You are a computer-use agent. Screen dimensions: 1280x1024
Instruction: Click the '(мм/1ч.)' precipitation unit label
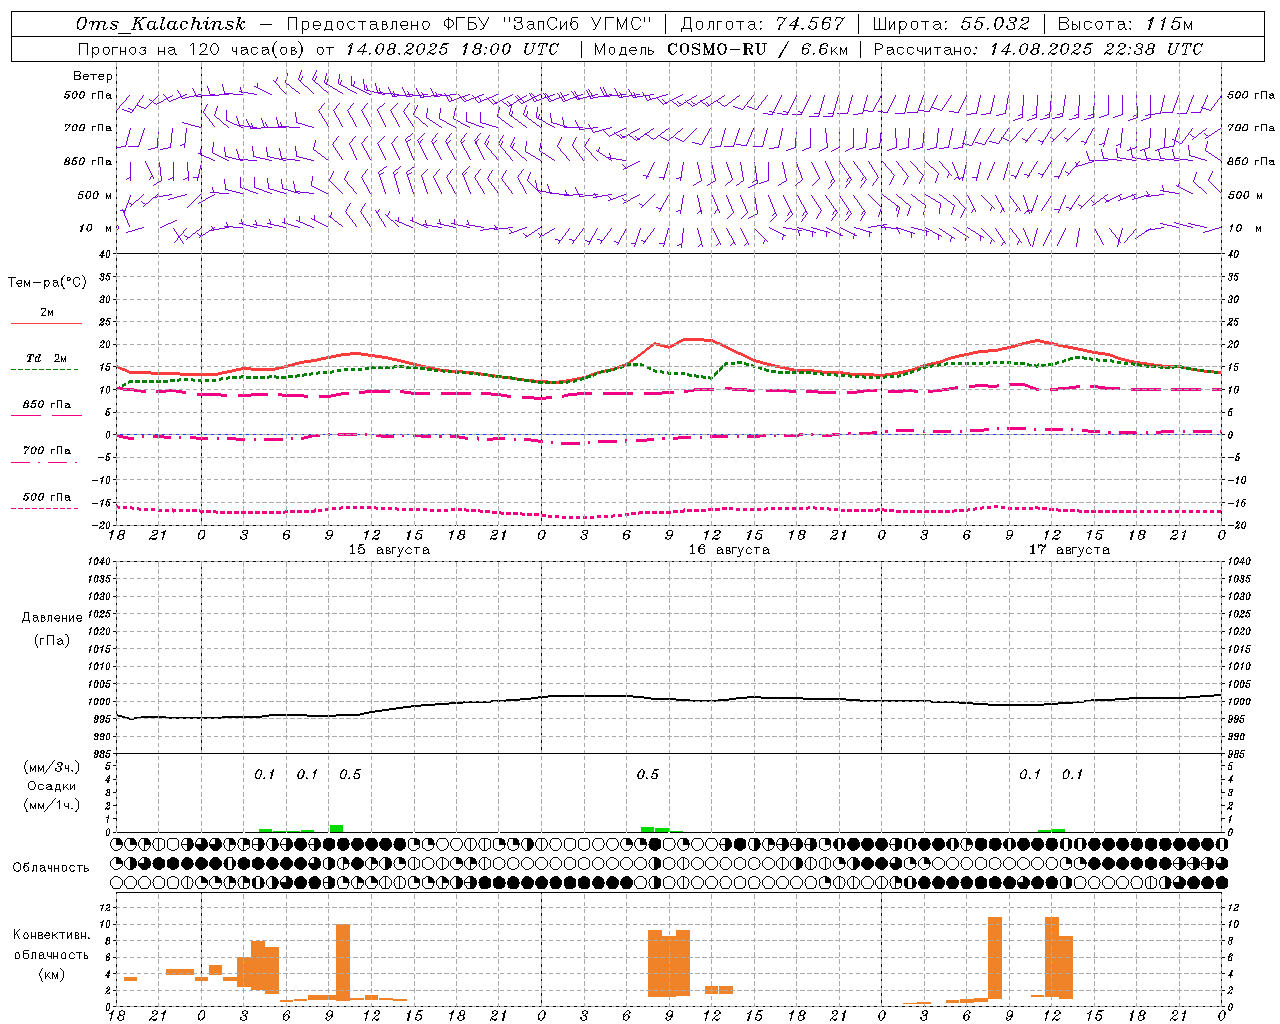pos(52,805)
